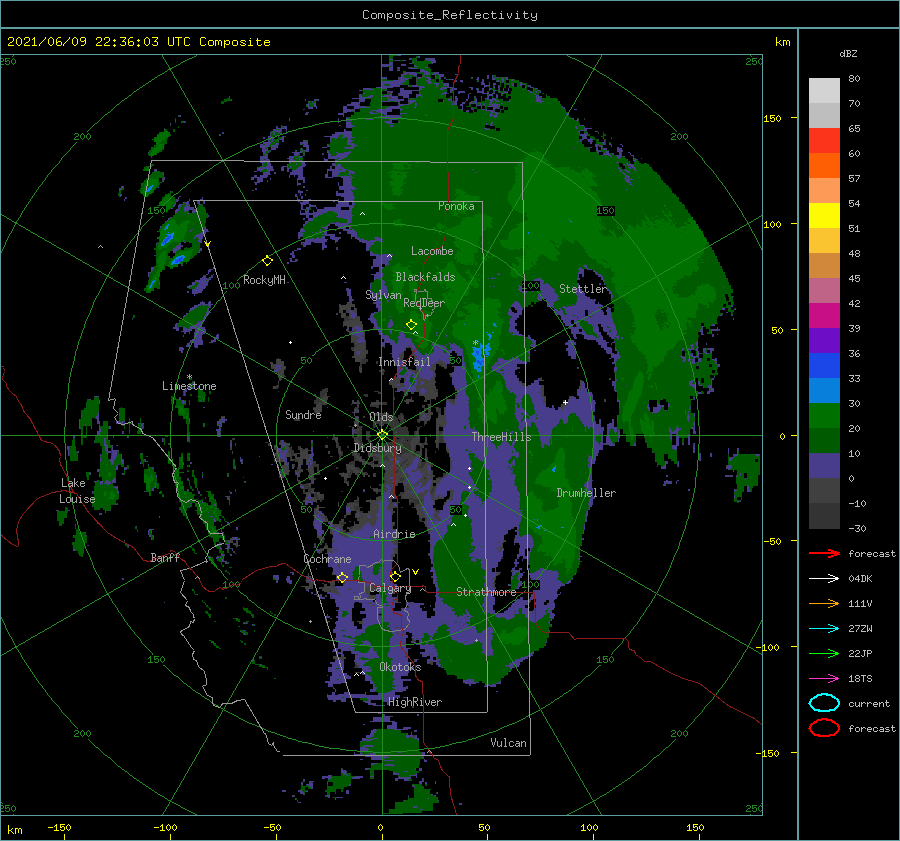Click the cyan current ellipse icon
The image size is (900, 841).
tap(824, 703)
